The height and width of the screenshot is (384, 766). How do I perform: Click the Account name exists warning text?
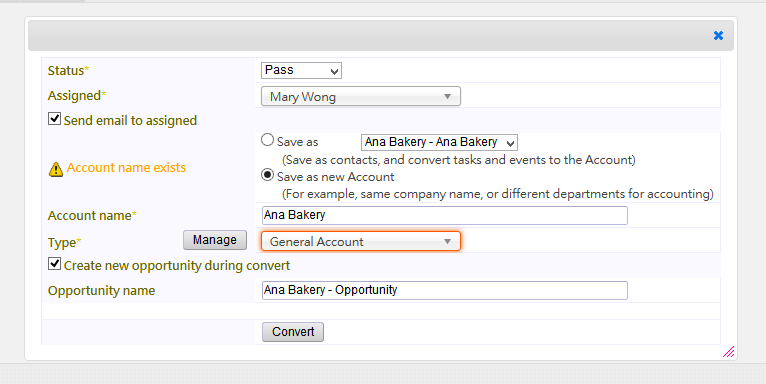126,168
